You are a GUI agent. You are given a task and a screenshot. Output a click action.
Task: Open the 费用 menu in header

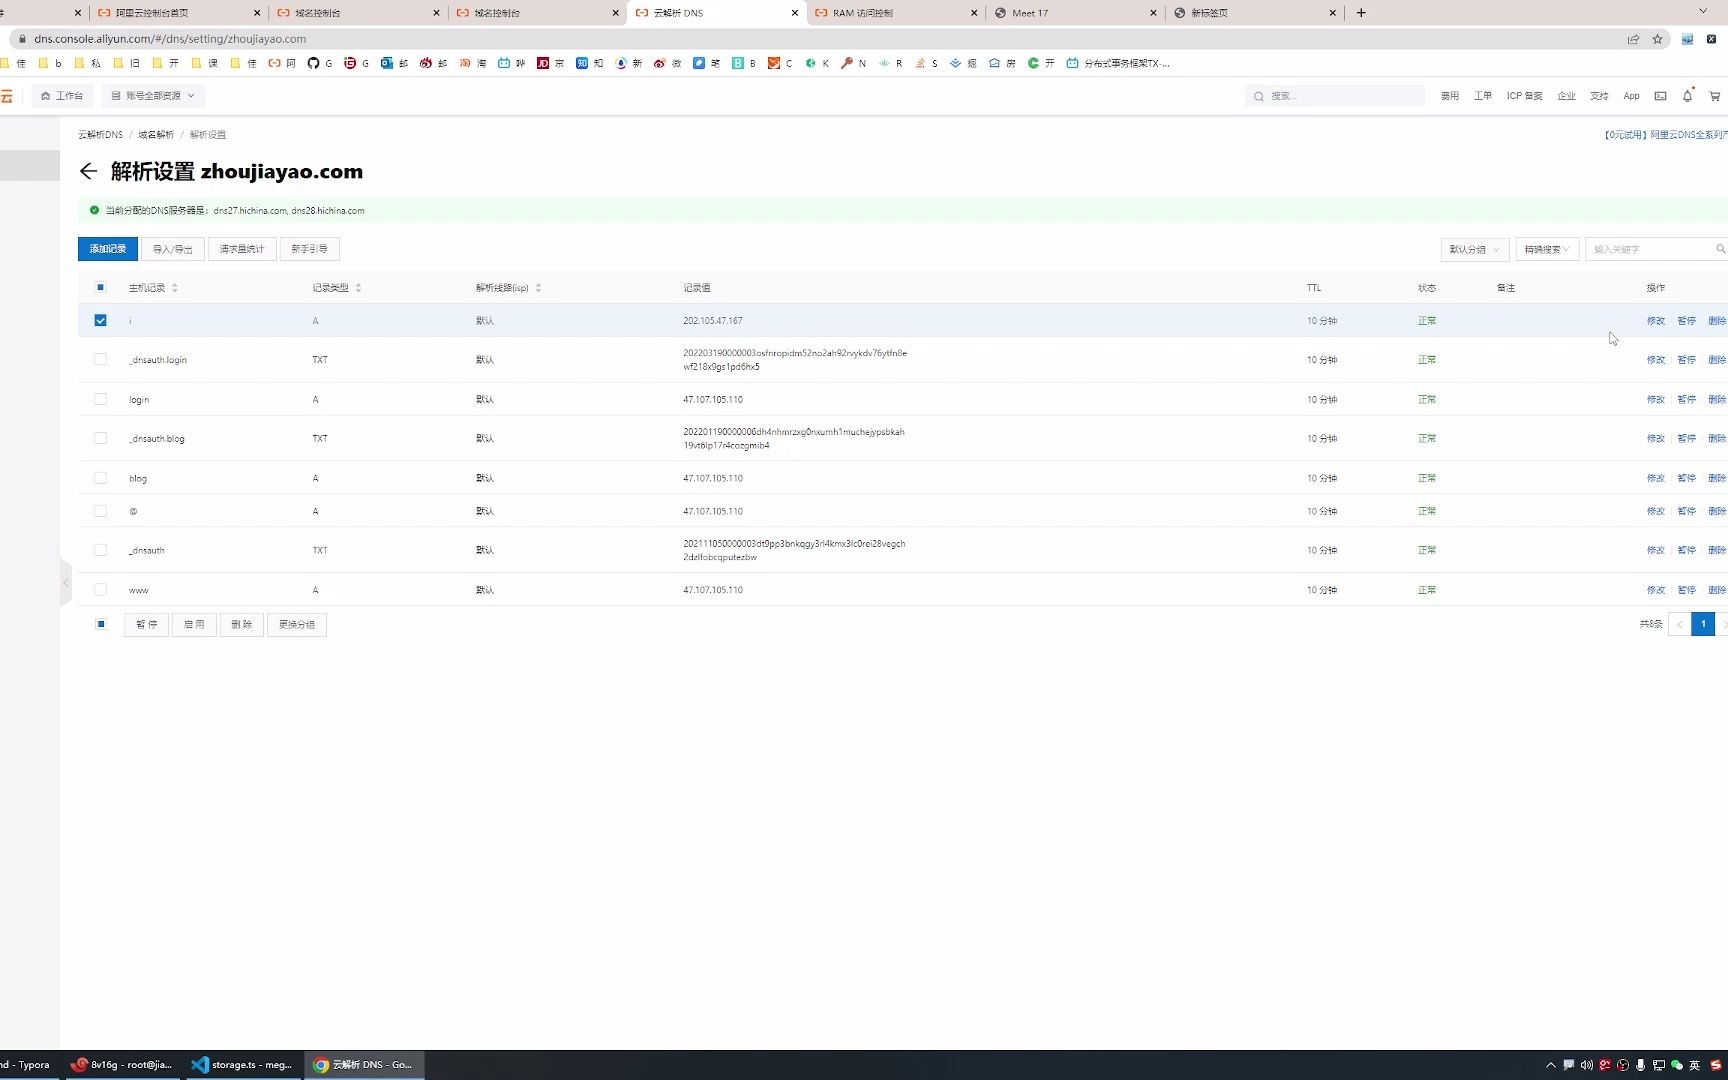pyautogui.click(x=1450, y=96)
